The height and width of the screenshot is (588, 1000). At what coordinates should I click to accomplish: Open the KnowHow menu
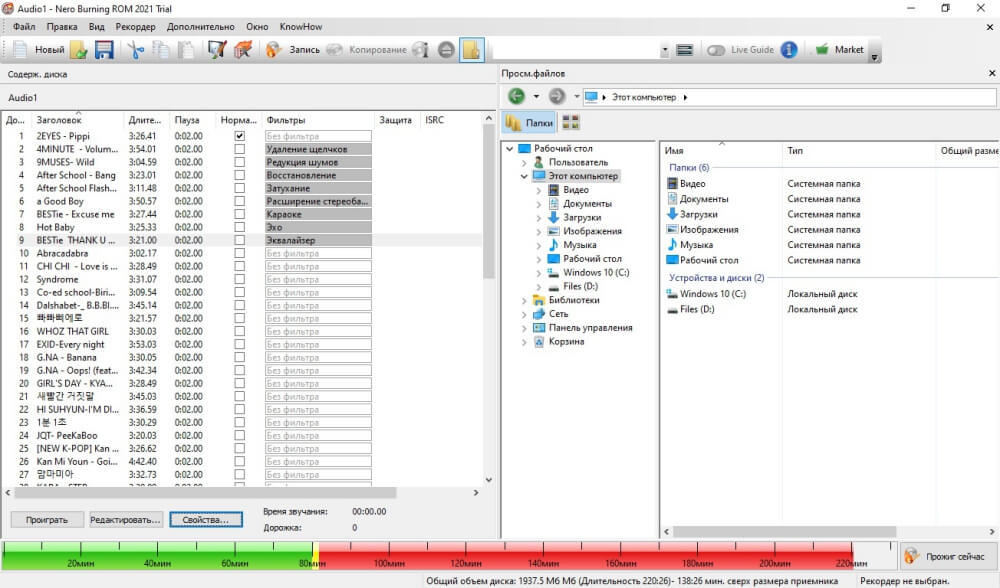(x=300, y=27)
